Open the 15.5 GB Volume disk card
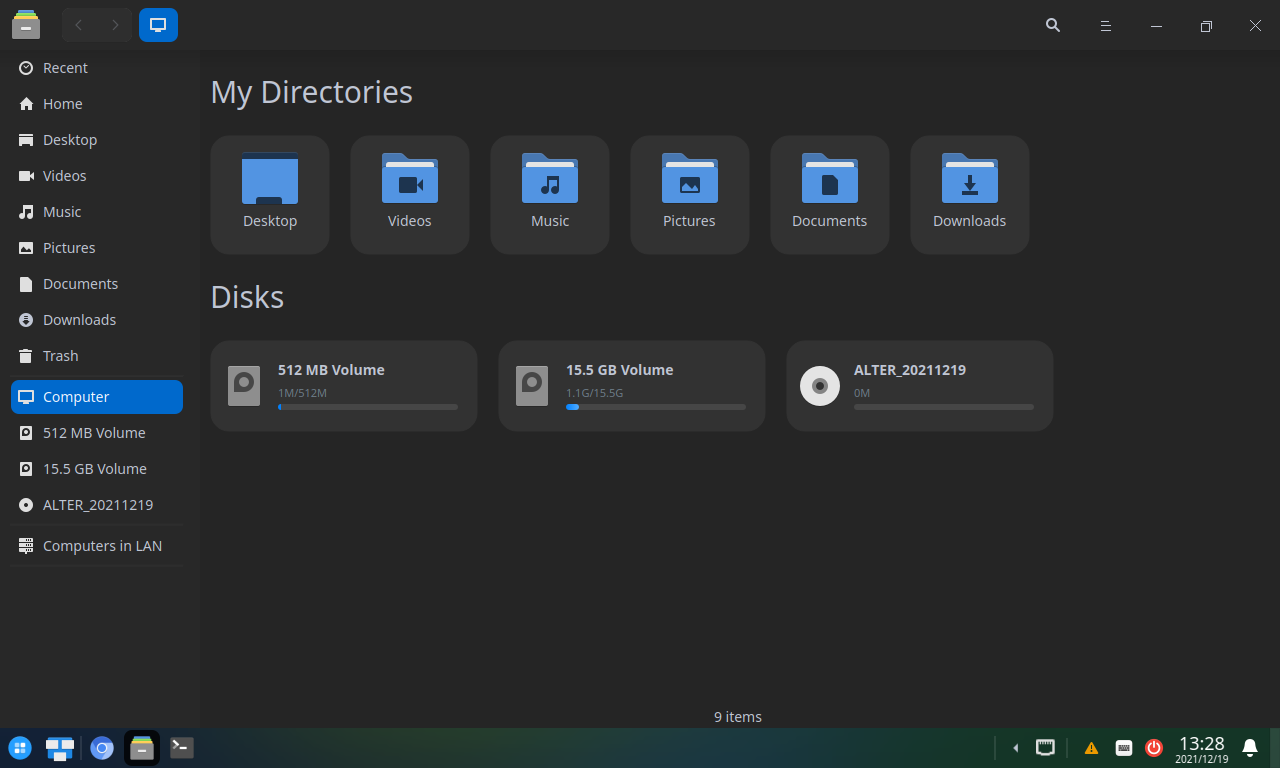Image resolution: width=1280 pixels, height=768 pixels. (632, 386)
